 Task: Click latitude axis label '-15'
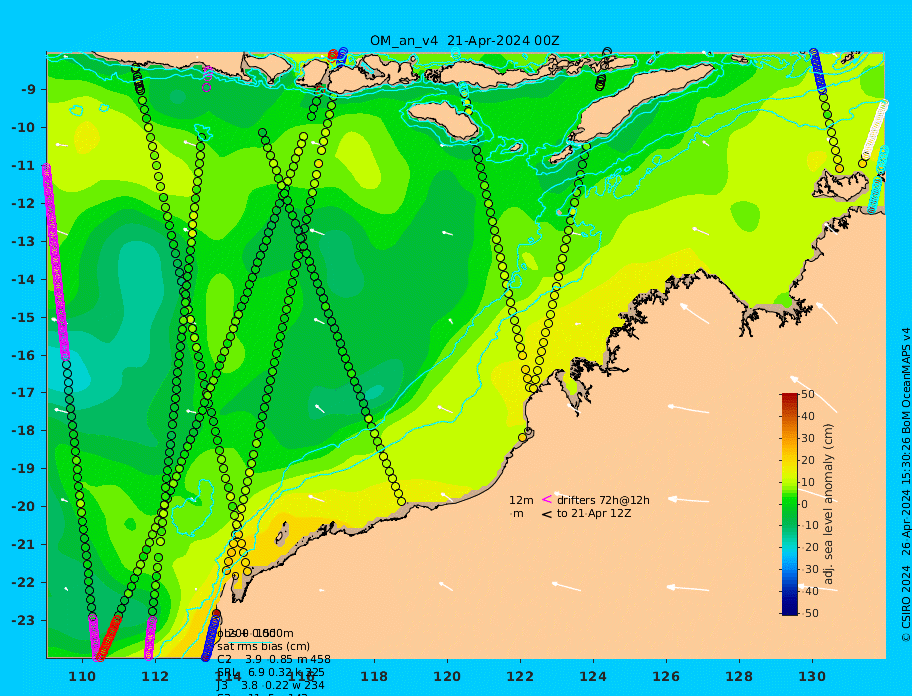pos(24,317)
